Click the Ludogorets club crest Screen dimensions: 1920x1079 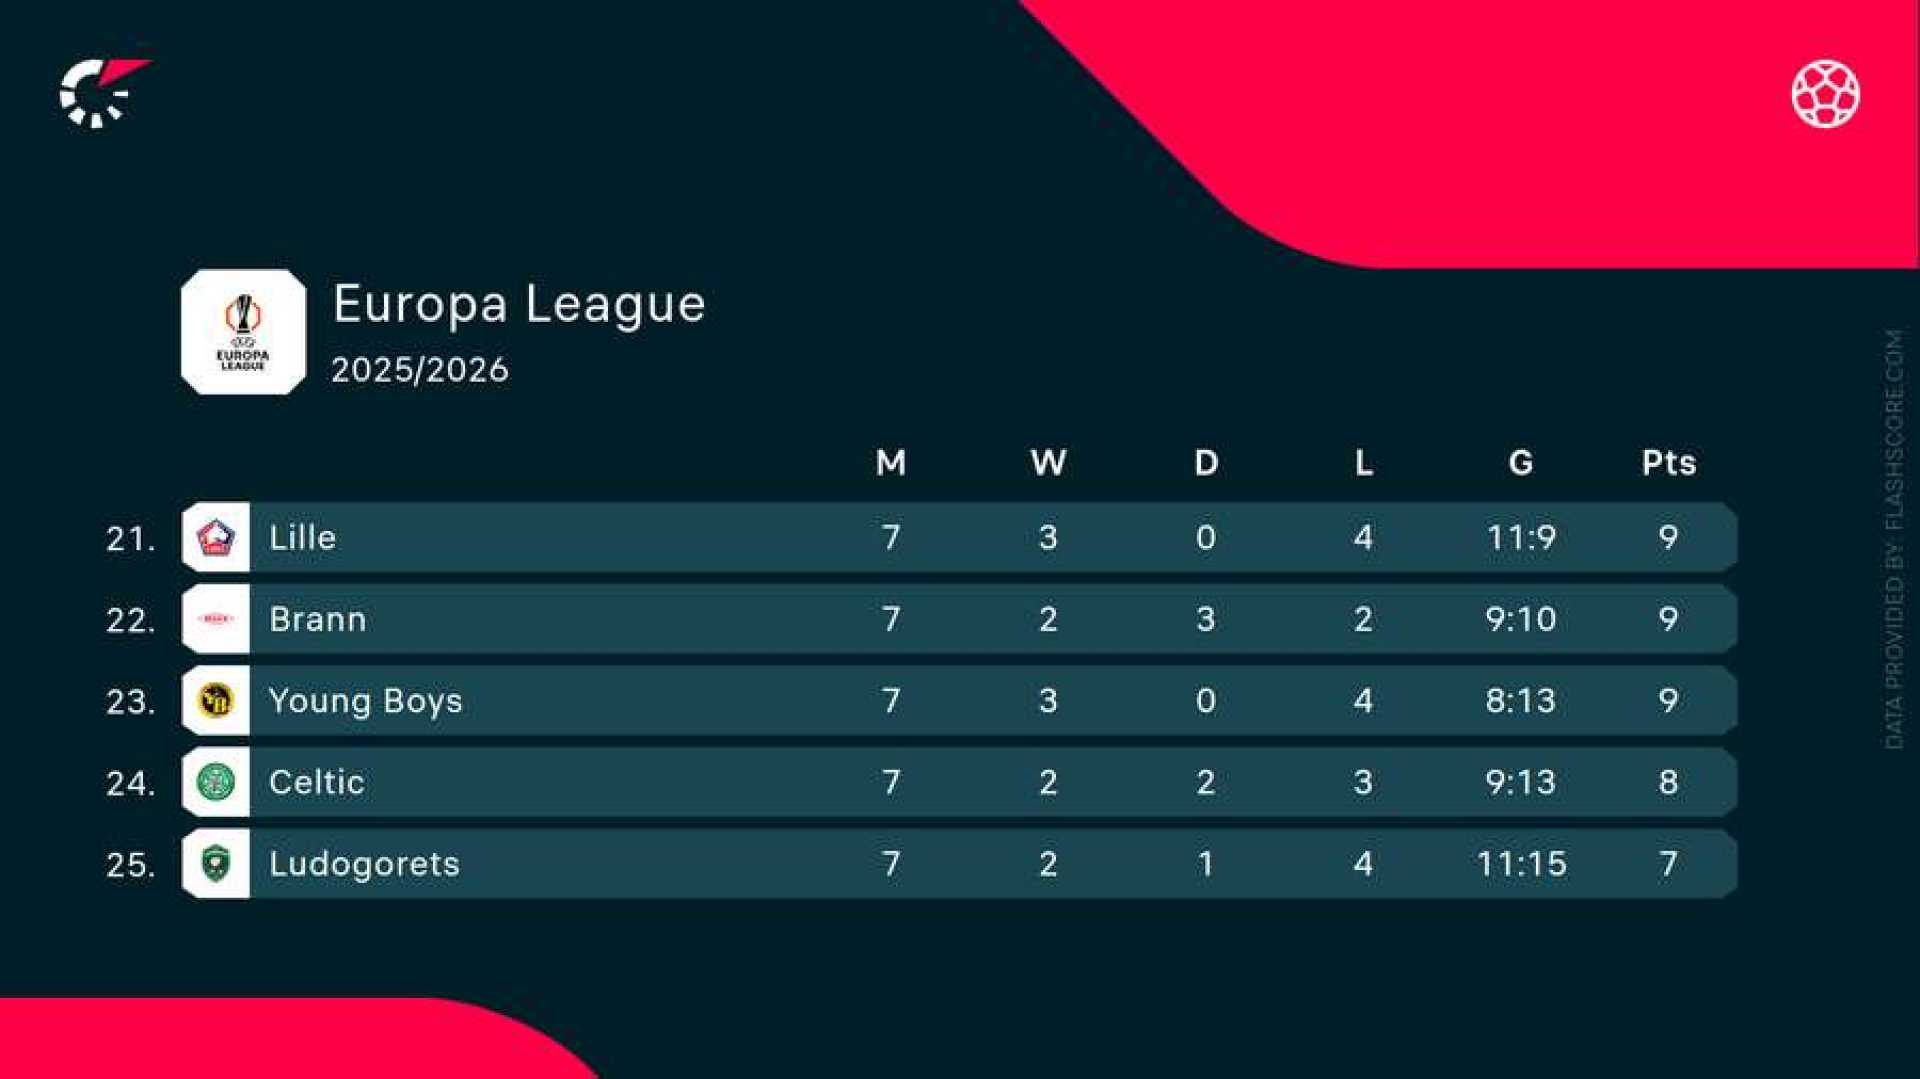[x=216, y=863]
